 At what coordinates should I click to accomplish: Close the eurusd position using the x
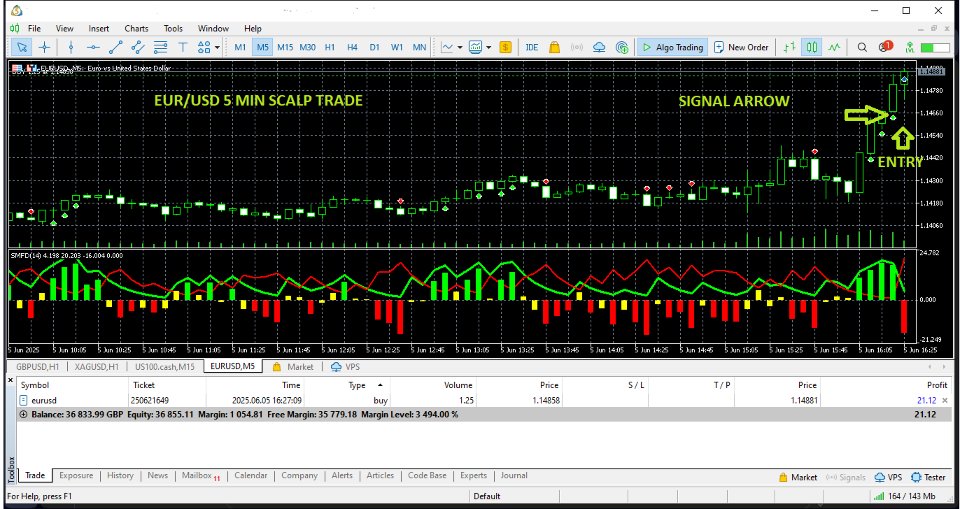click(945, 400)
